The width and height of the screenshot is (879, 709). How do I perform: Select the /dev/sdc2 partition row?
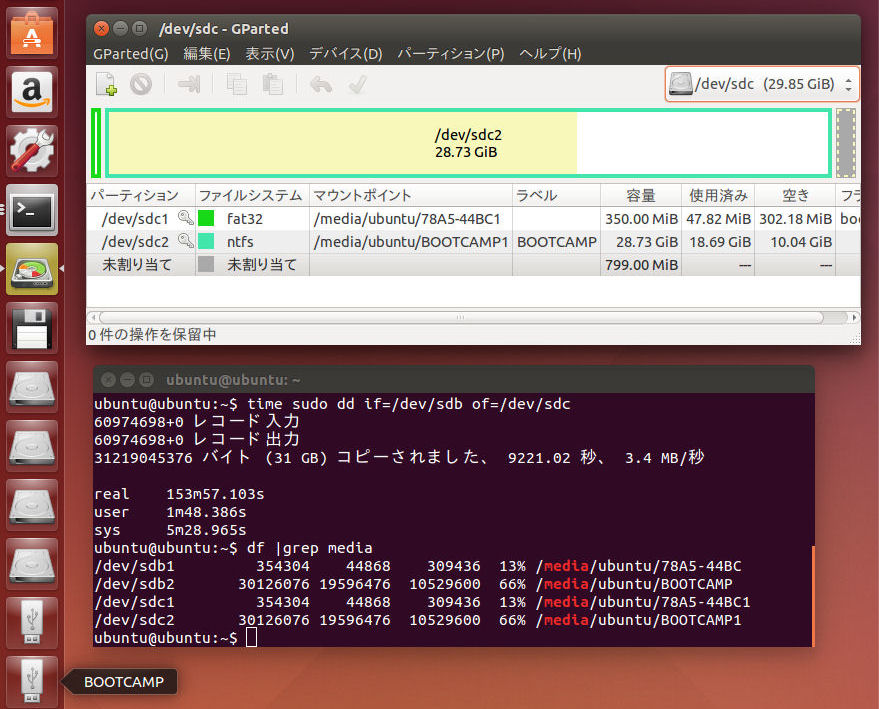click(x=473, y=242)
